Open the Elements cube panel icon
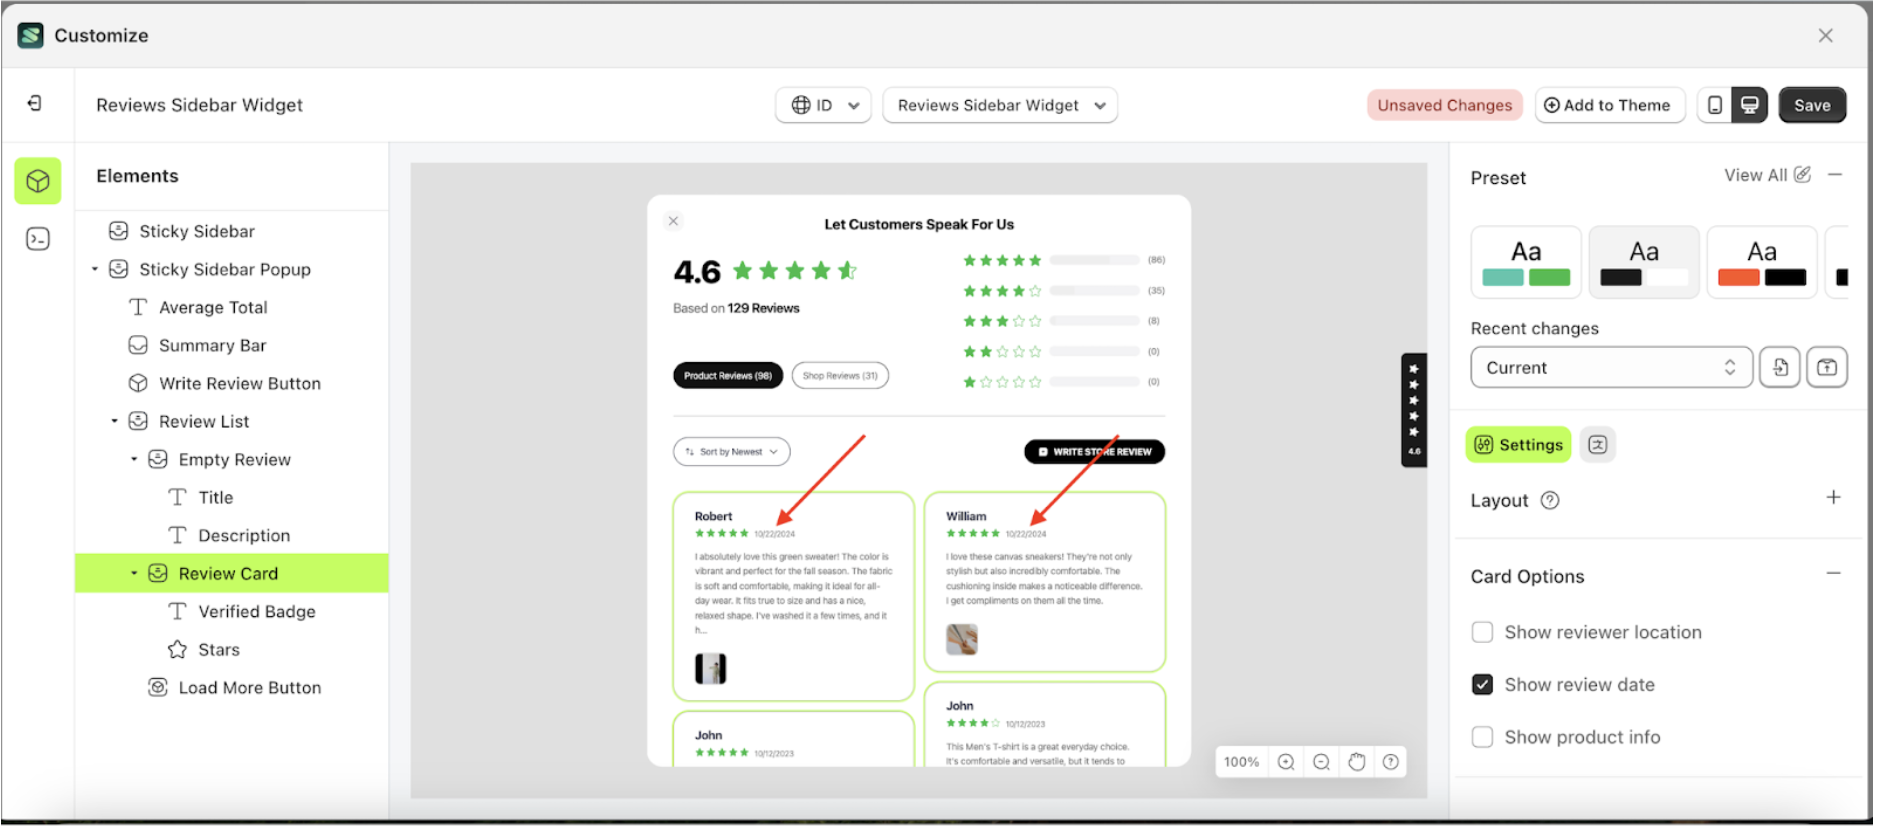 [38, 181]
